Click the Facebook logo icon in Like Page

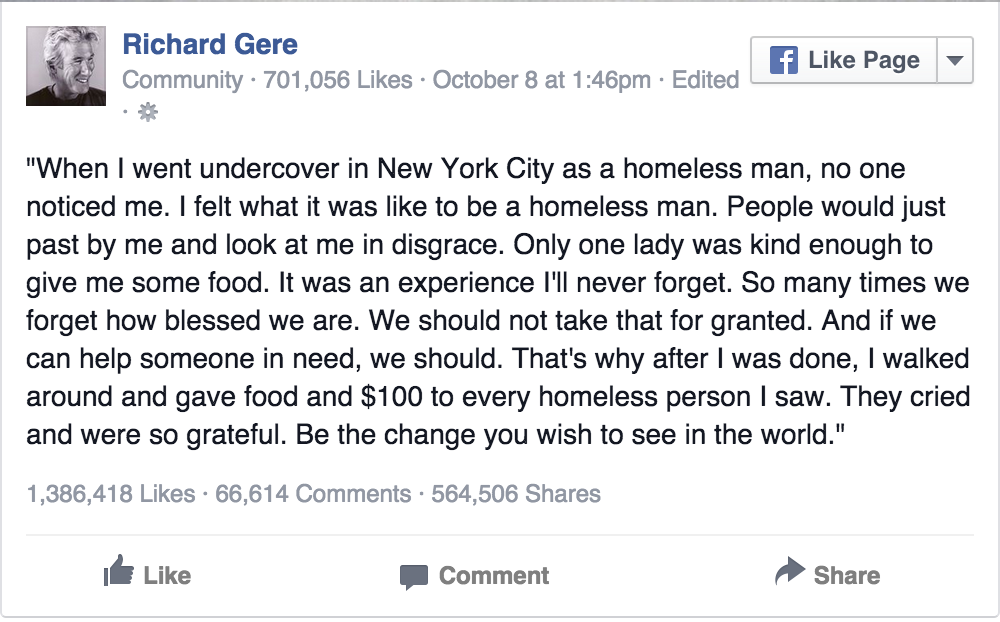[784, 60]
